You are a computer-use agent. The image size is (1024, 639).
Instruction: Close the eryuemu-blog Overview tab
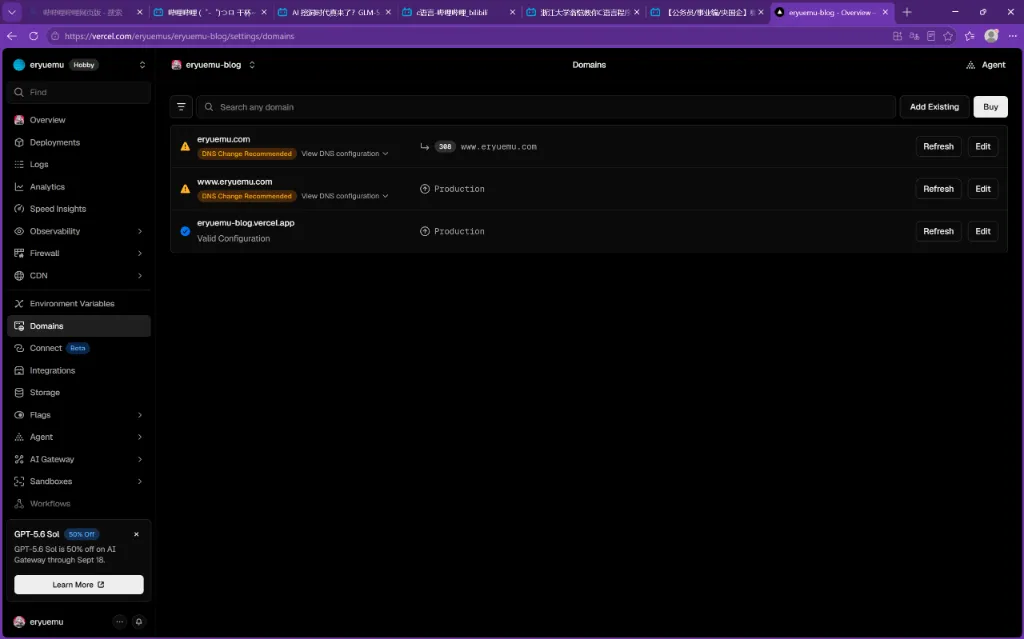coord(885,12)
